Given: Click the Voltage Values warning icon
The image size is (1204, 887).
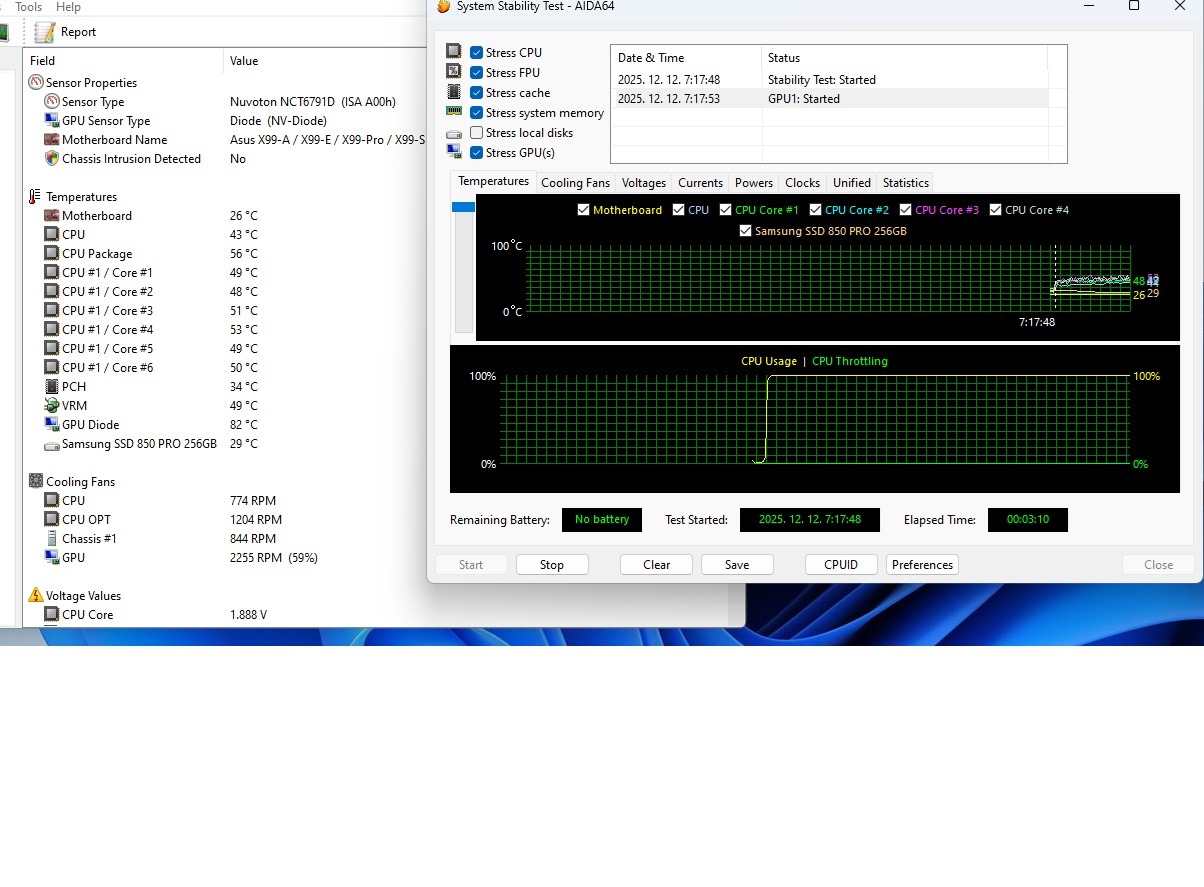Looking at the screenshot, I should coord(36,596).
